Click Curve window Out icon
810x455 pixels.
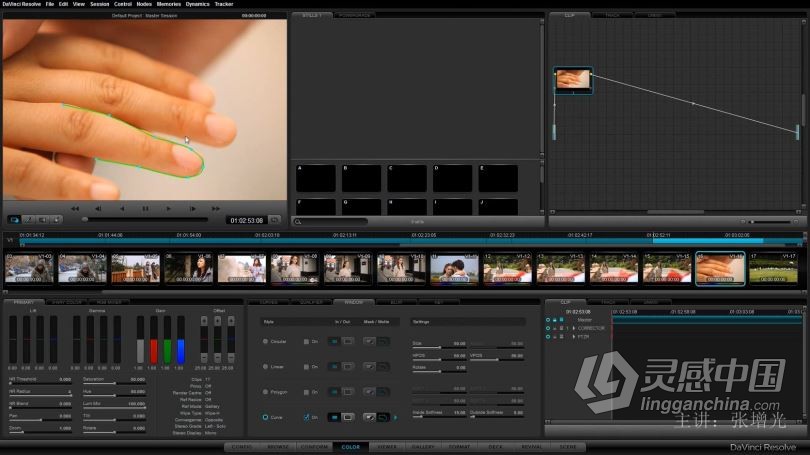click(x=348, y=417)
